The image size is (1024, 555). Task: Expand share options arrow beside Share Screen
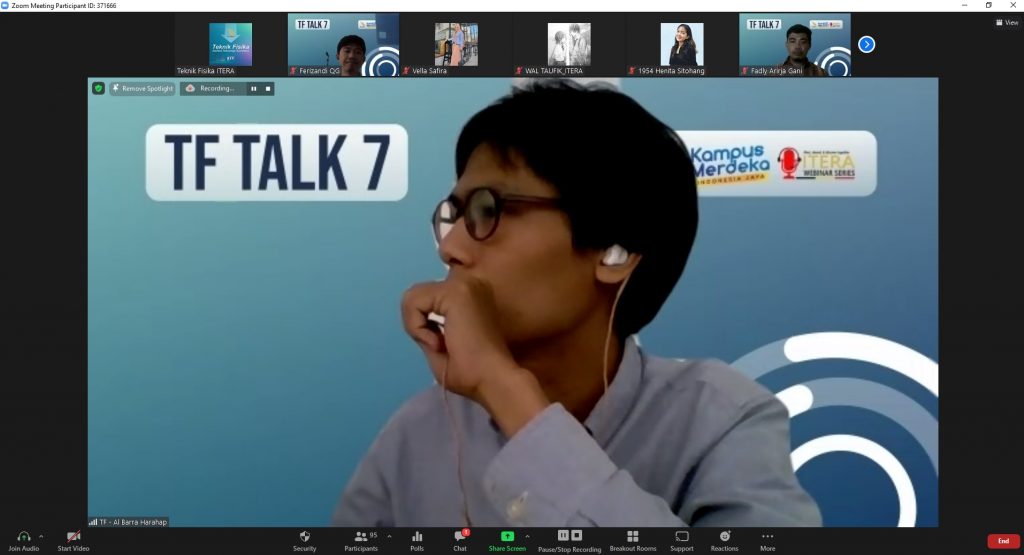point(528,537)
